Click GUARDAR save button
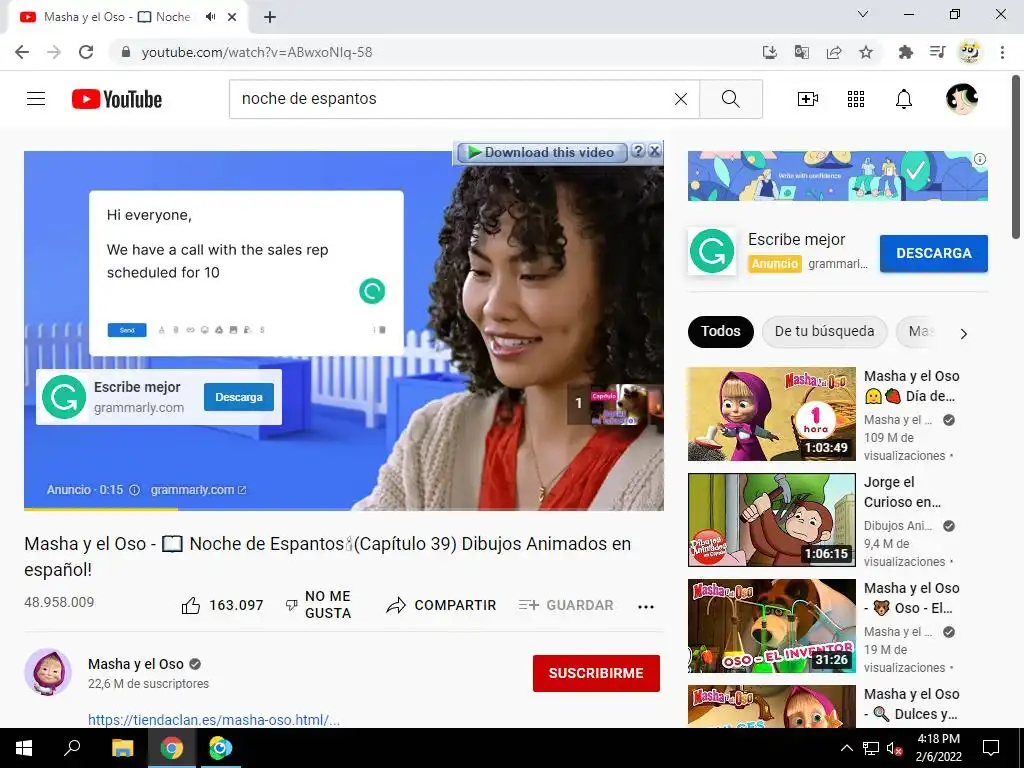Viewport: 1024px width, 768px height. click(x=566, y=605)
